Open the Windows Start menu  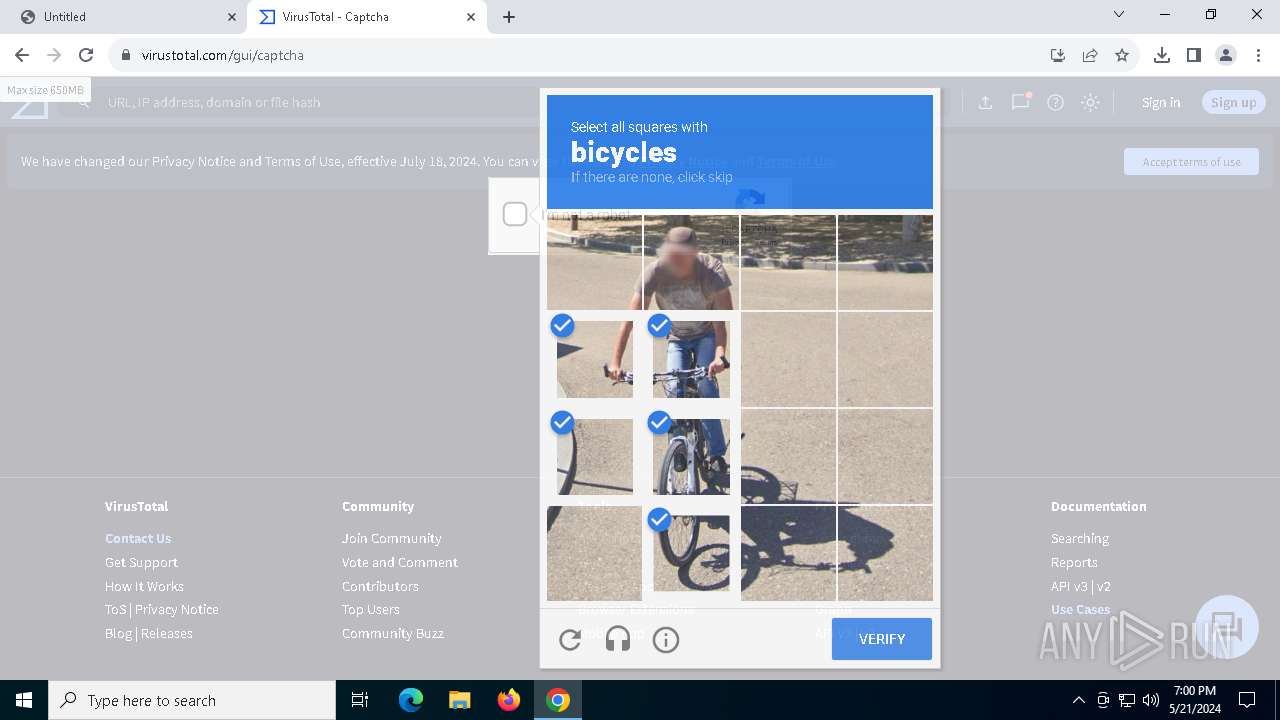tap(24, 700)
